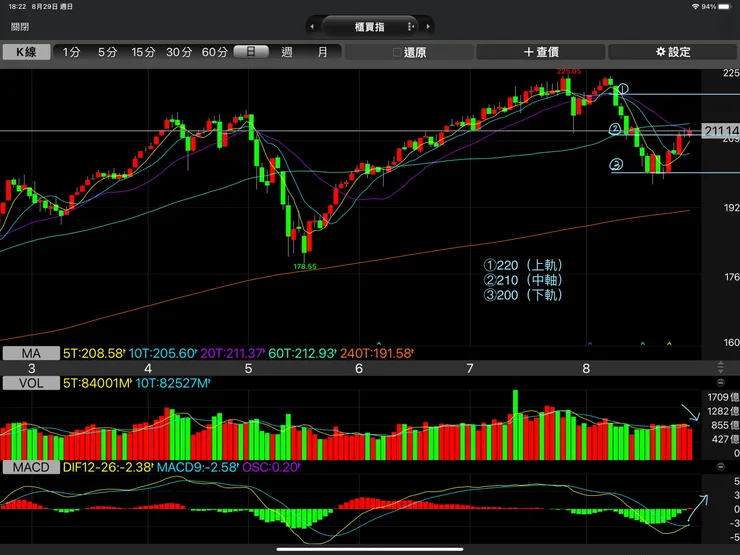
Task: Tap the volume 10T:82527M value
Action: 172,383
